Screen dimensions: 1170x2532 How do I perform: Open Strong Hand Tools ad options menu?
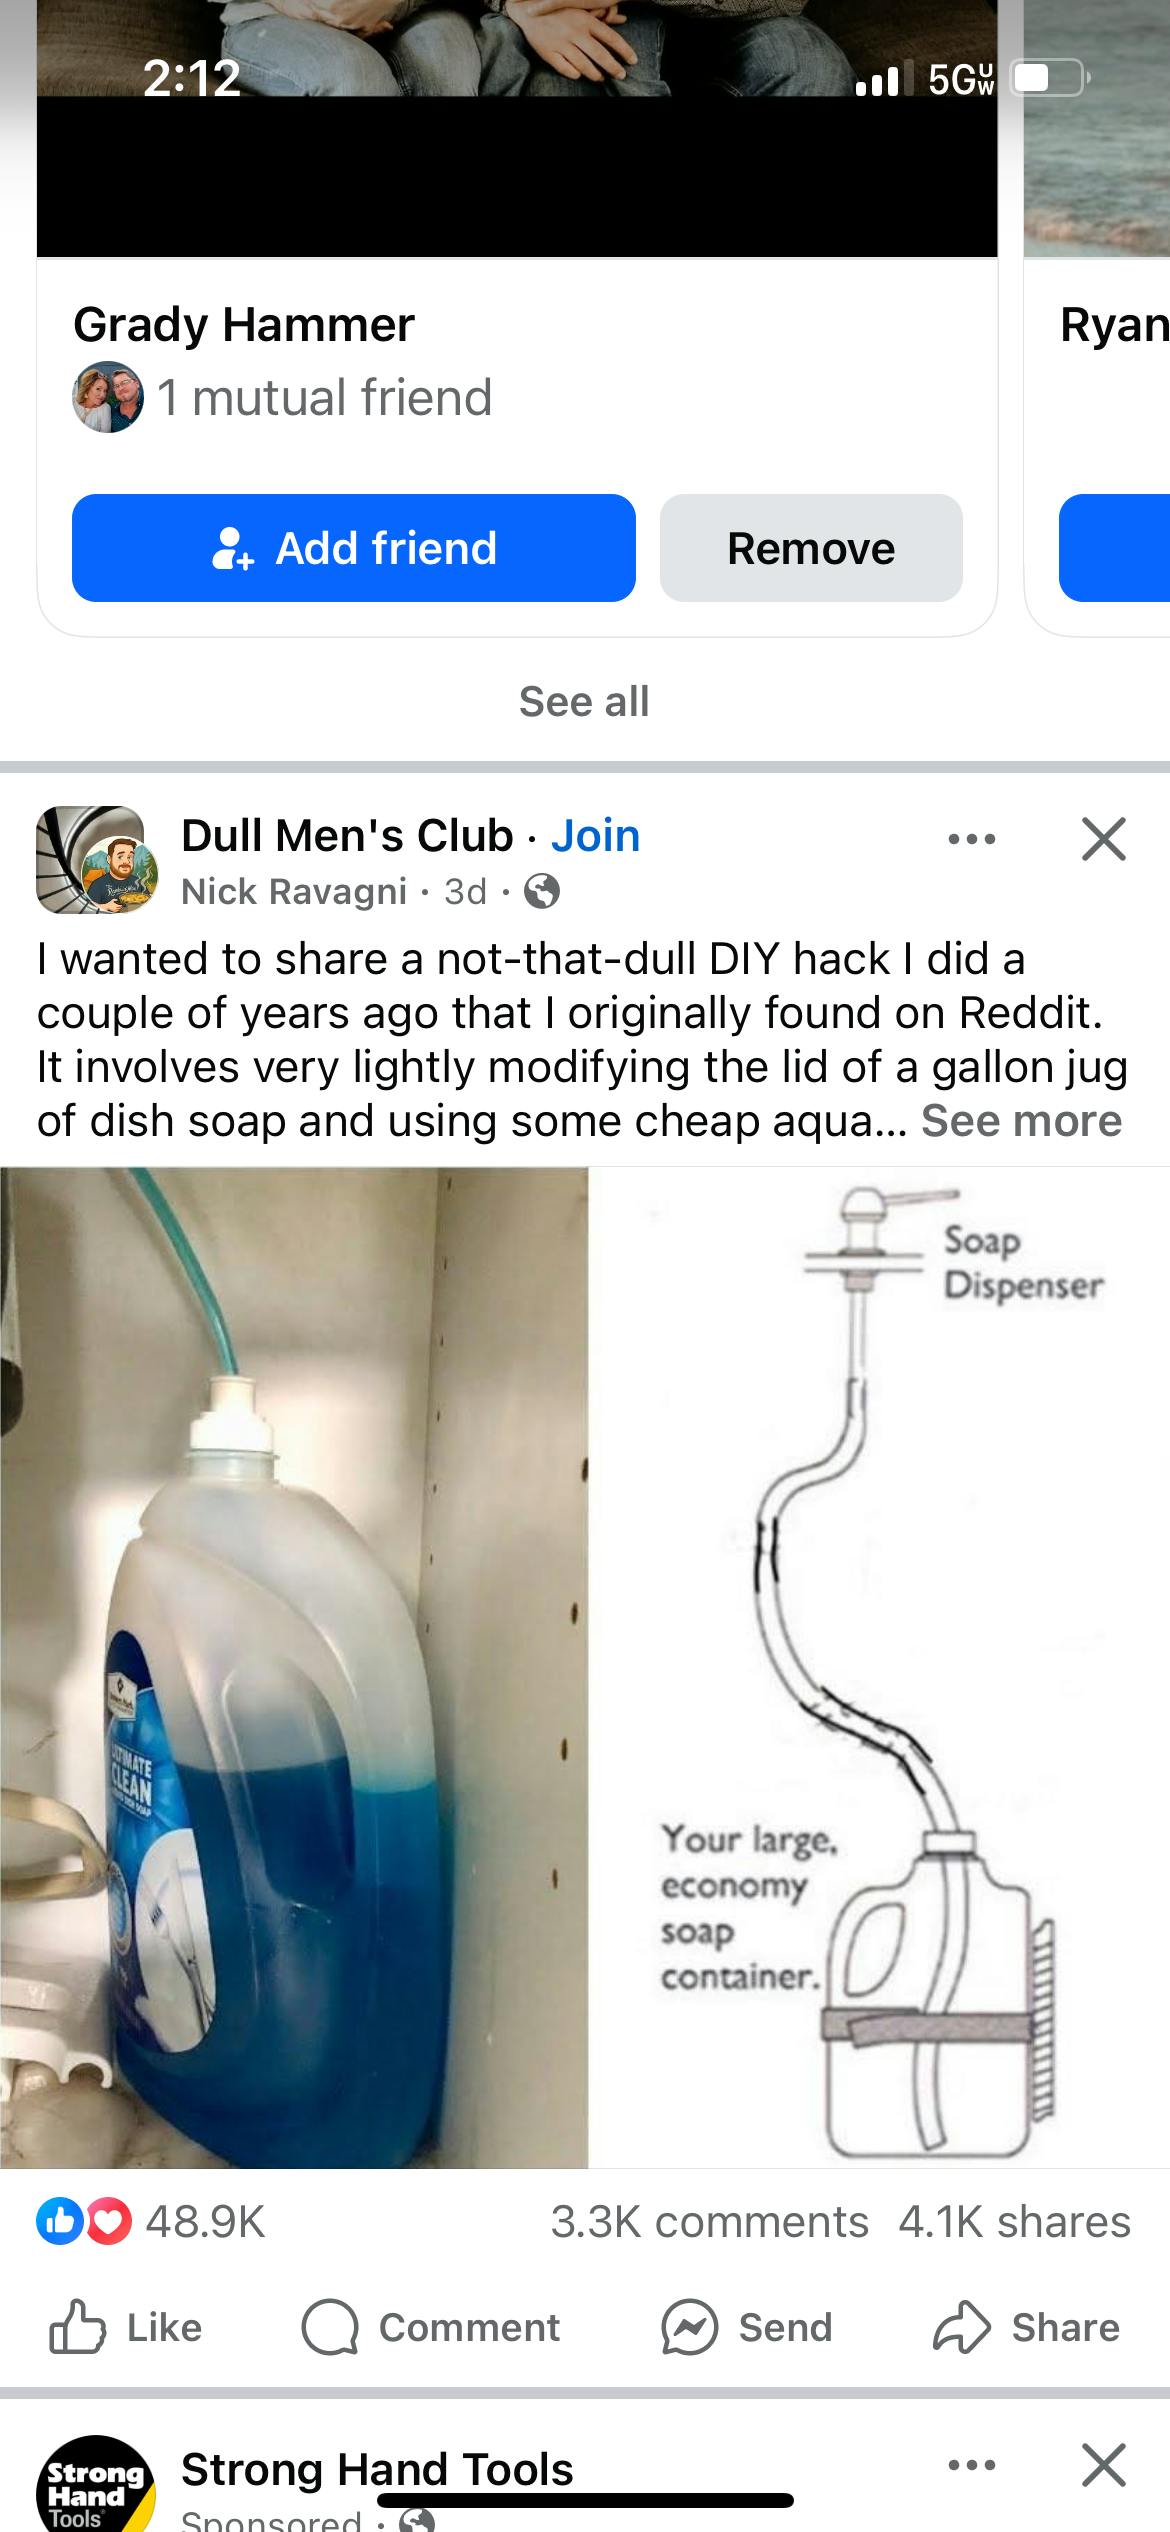(x=972, y=2466)
